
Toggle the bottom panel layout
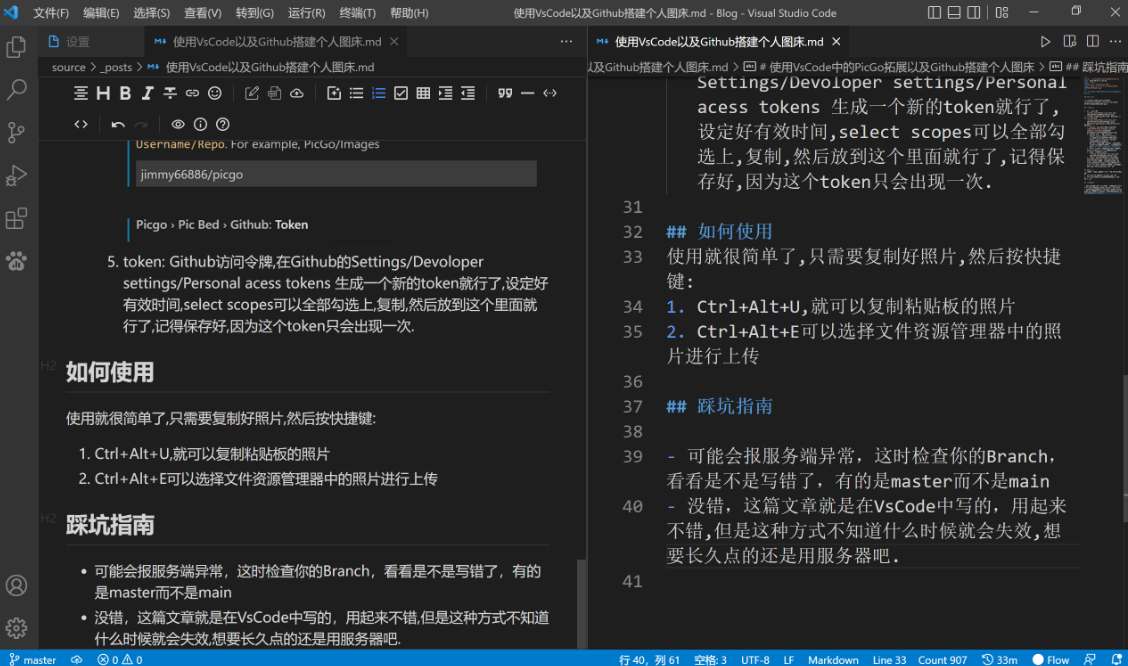click(954, 12)
